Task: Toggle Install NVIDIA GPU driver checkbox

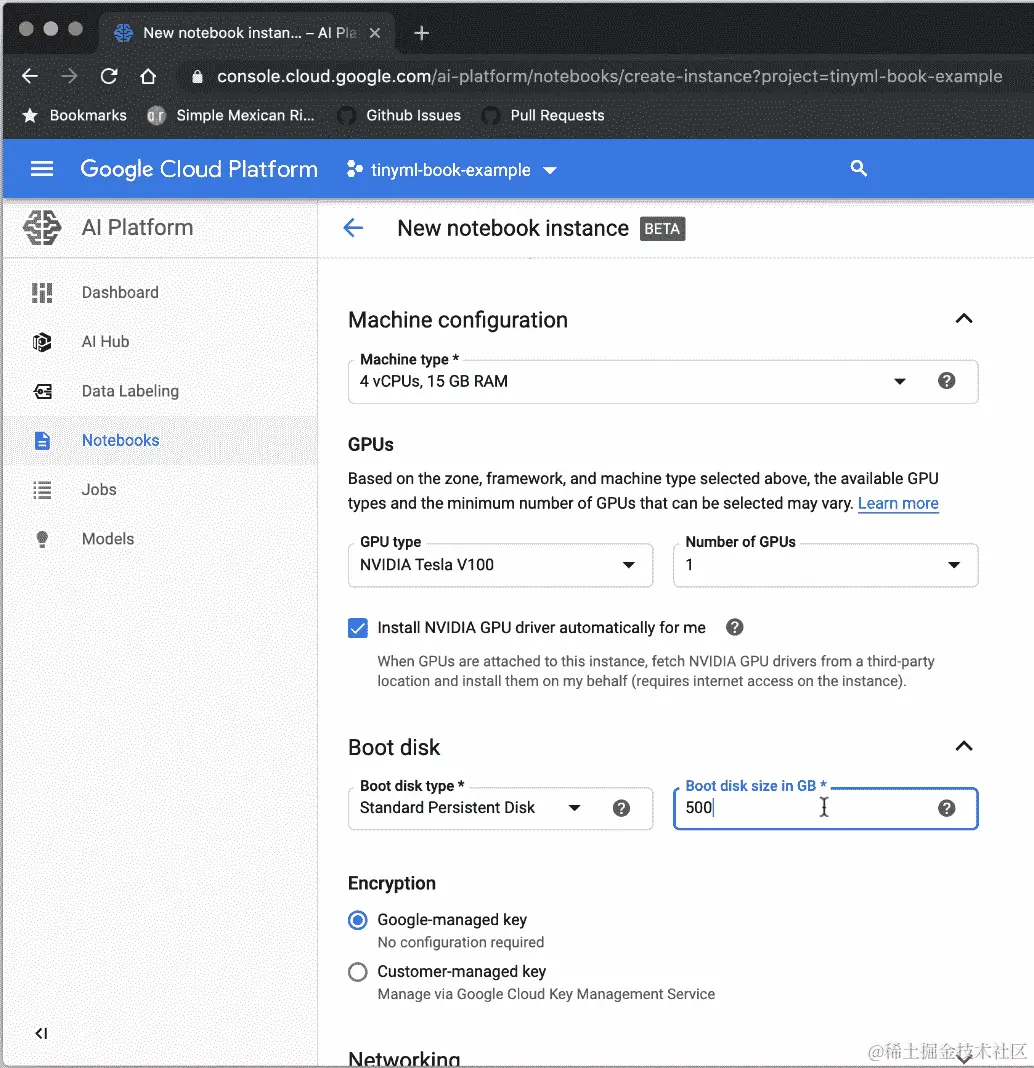Action: (358, 627)
